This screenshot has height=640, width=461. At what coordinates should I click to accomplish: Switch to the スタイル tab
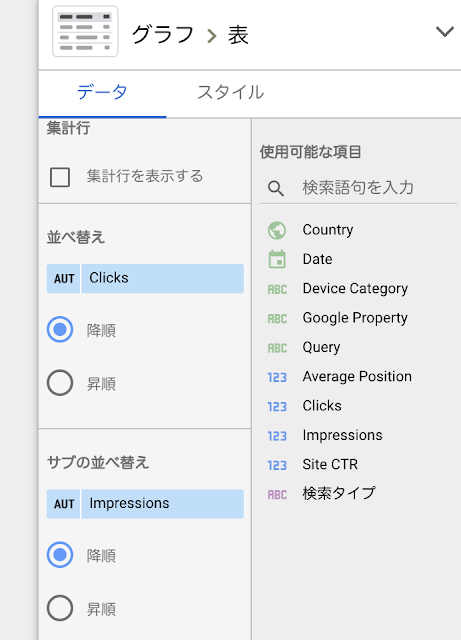(231, 92)
